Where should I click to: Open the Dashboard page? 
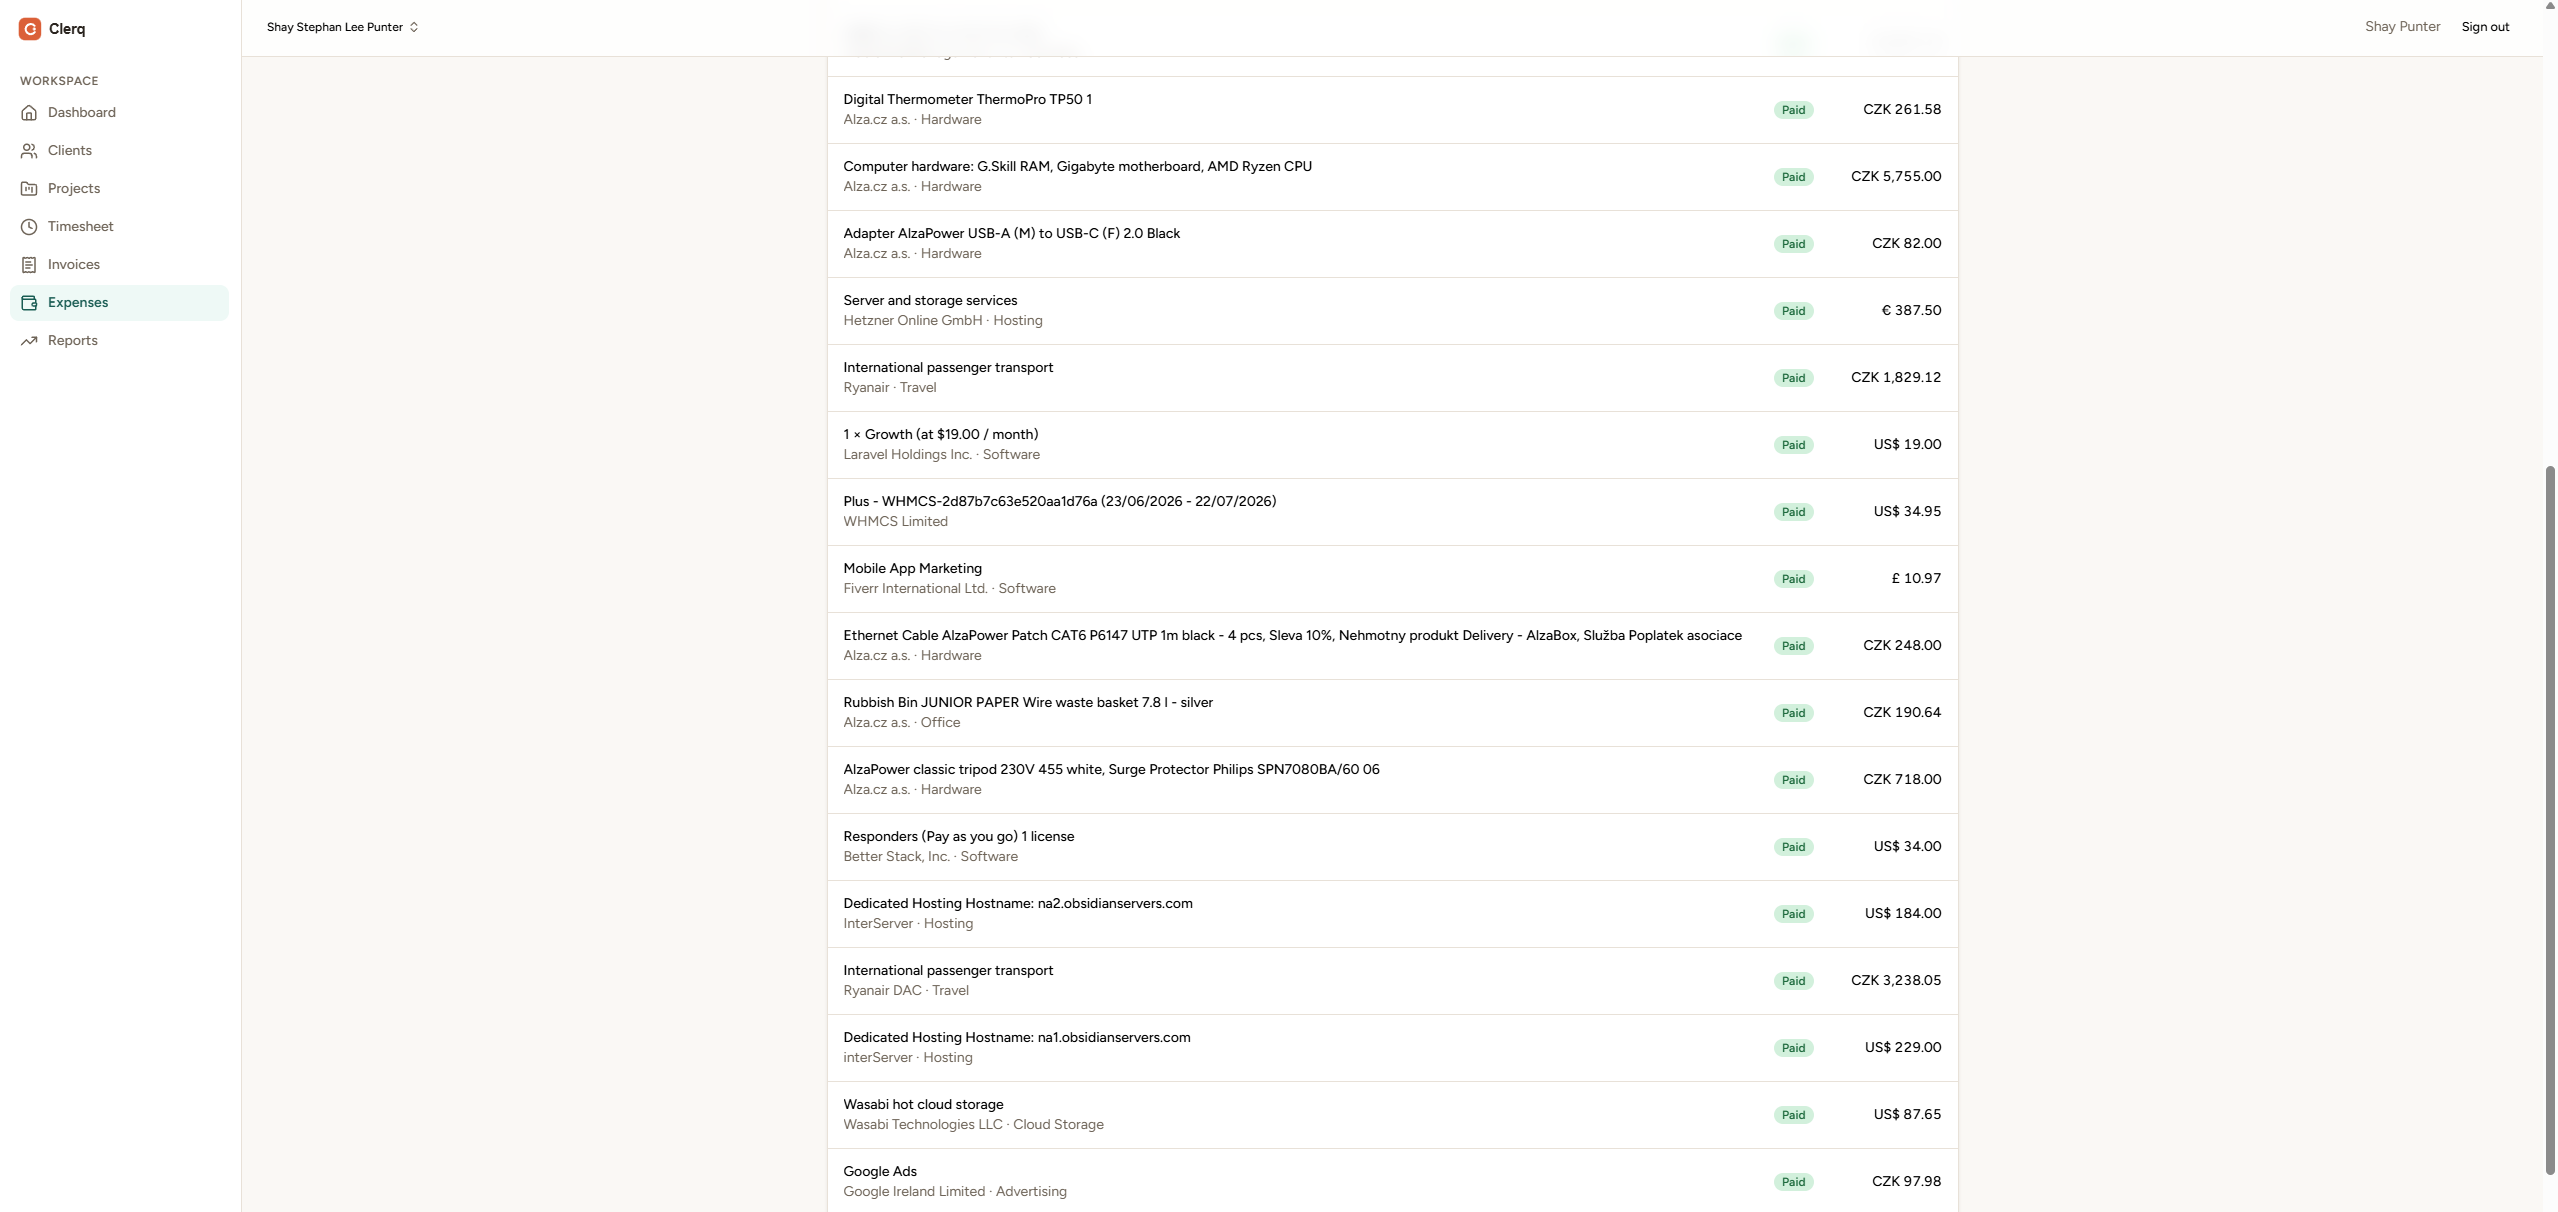tap(119, 113)
